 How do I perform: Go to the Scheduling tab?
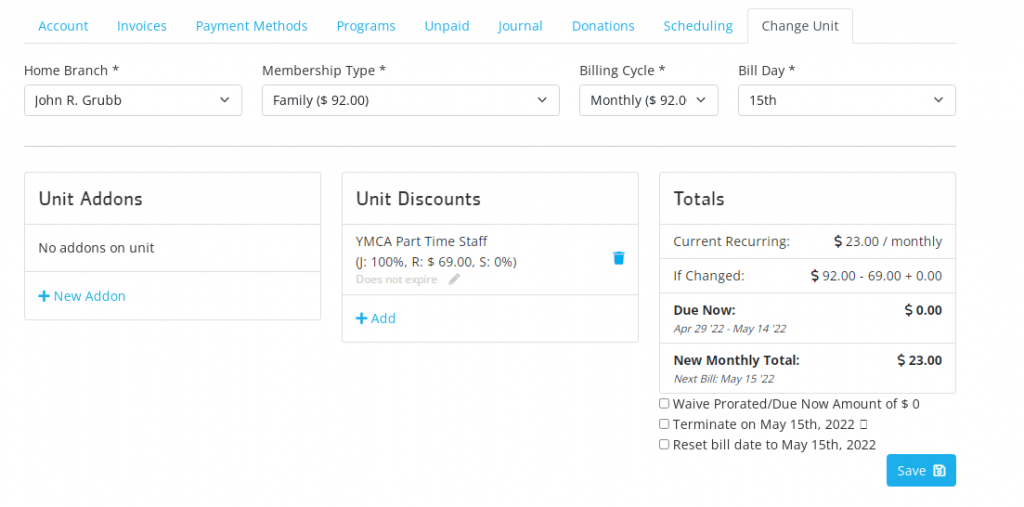point(698,26)
